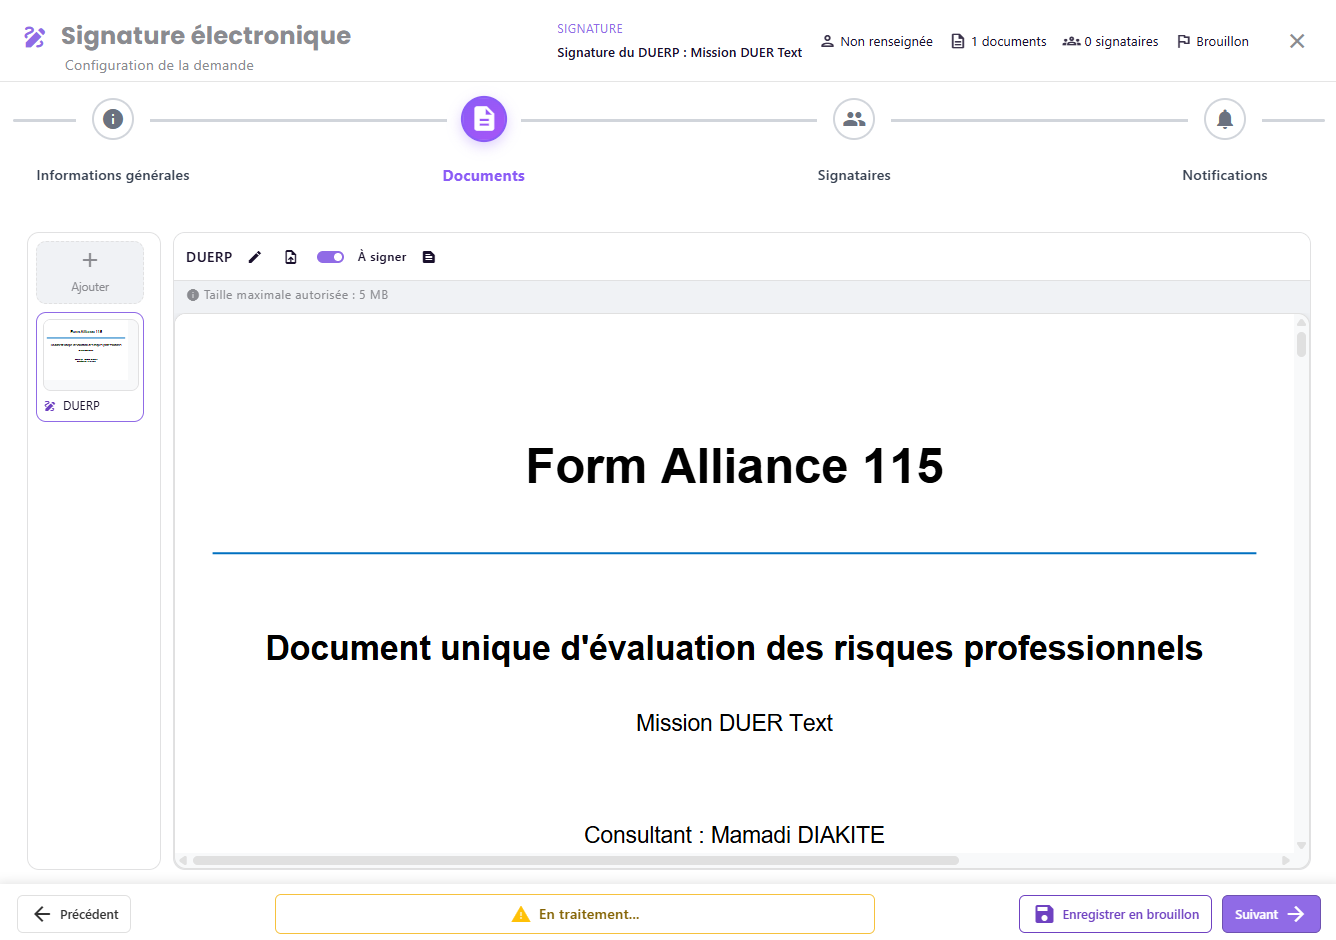Toggle the À signer switch
This screenshot has height=940, width=1336.
pos(330,257)
